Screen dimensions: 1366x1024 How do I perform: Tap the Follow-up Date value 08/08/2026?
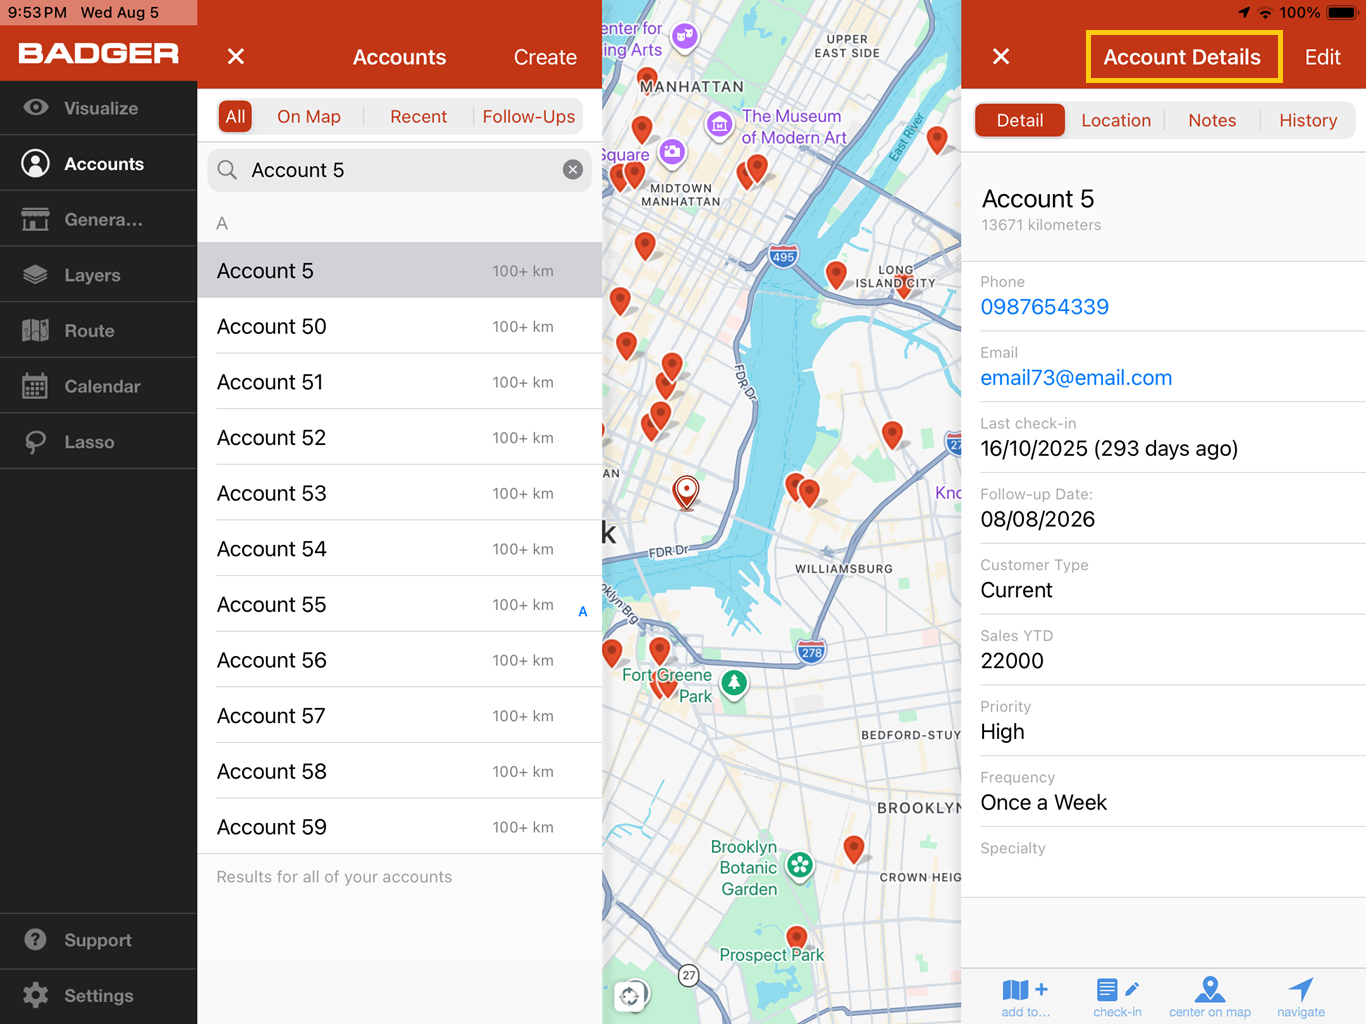click(x=1038, y=520)
